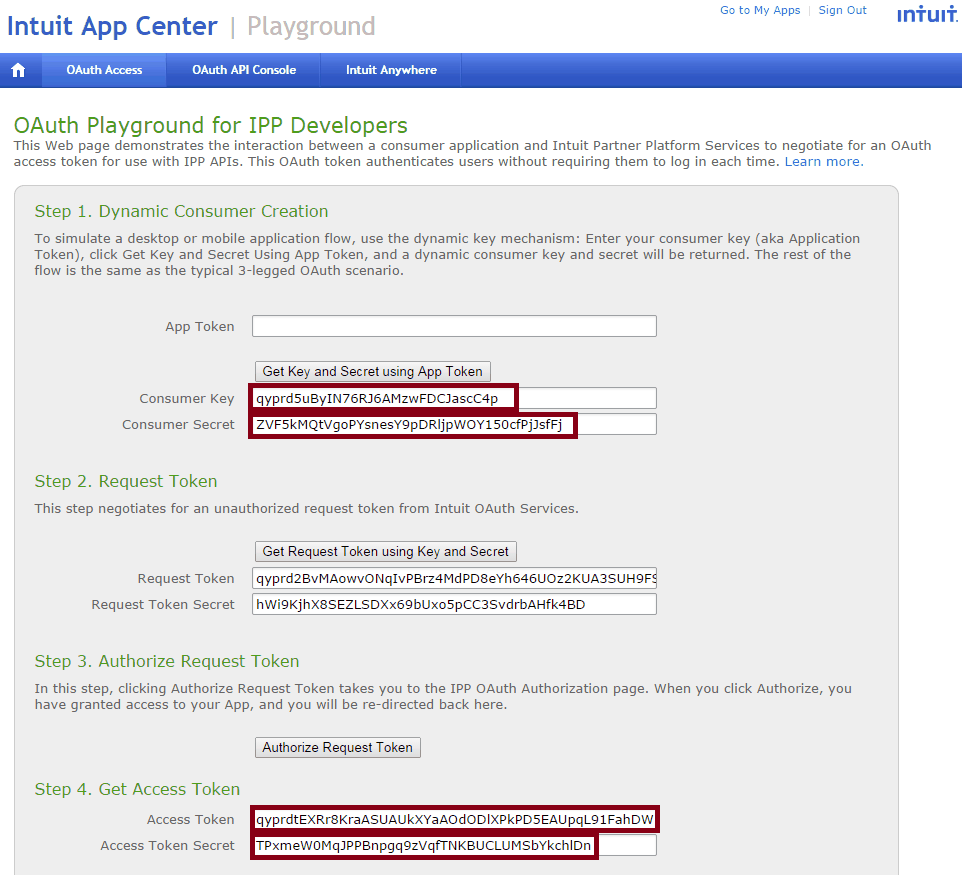The height and width of the screenshot is (875, 962).
Task: Focus the Request Token field
Action: coord(454,579)
